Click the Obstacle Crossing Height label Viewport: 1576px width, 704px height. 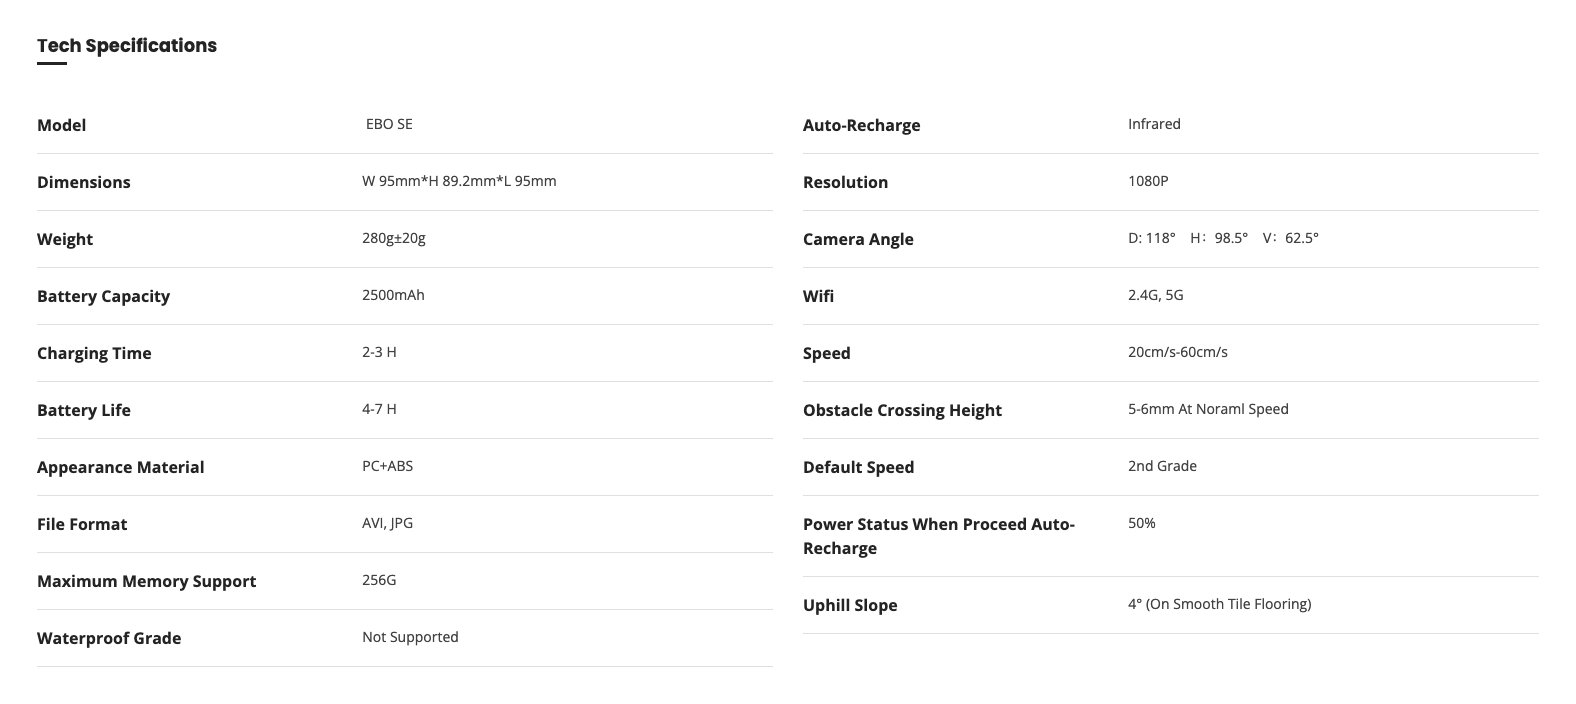point(902,410)
